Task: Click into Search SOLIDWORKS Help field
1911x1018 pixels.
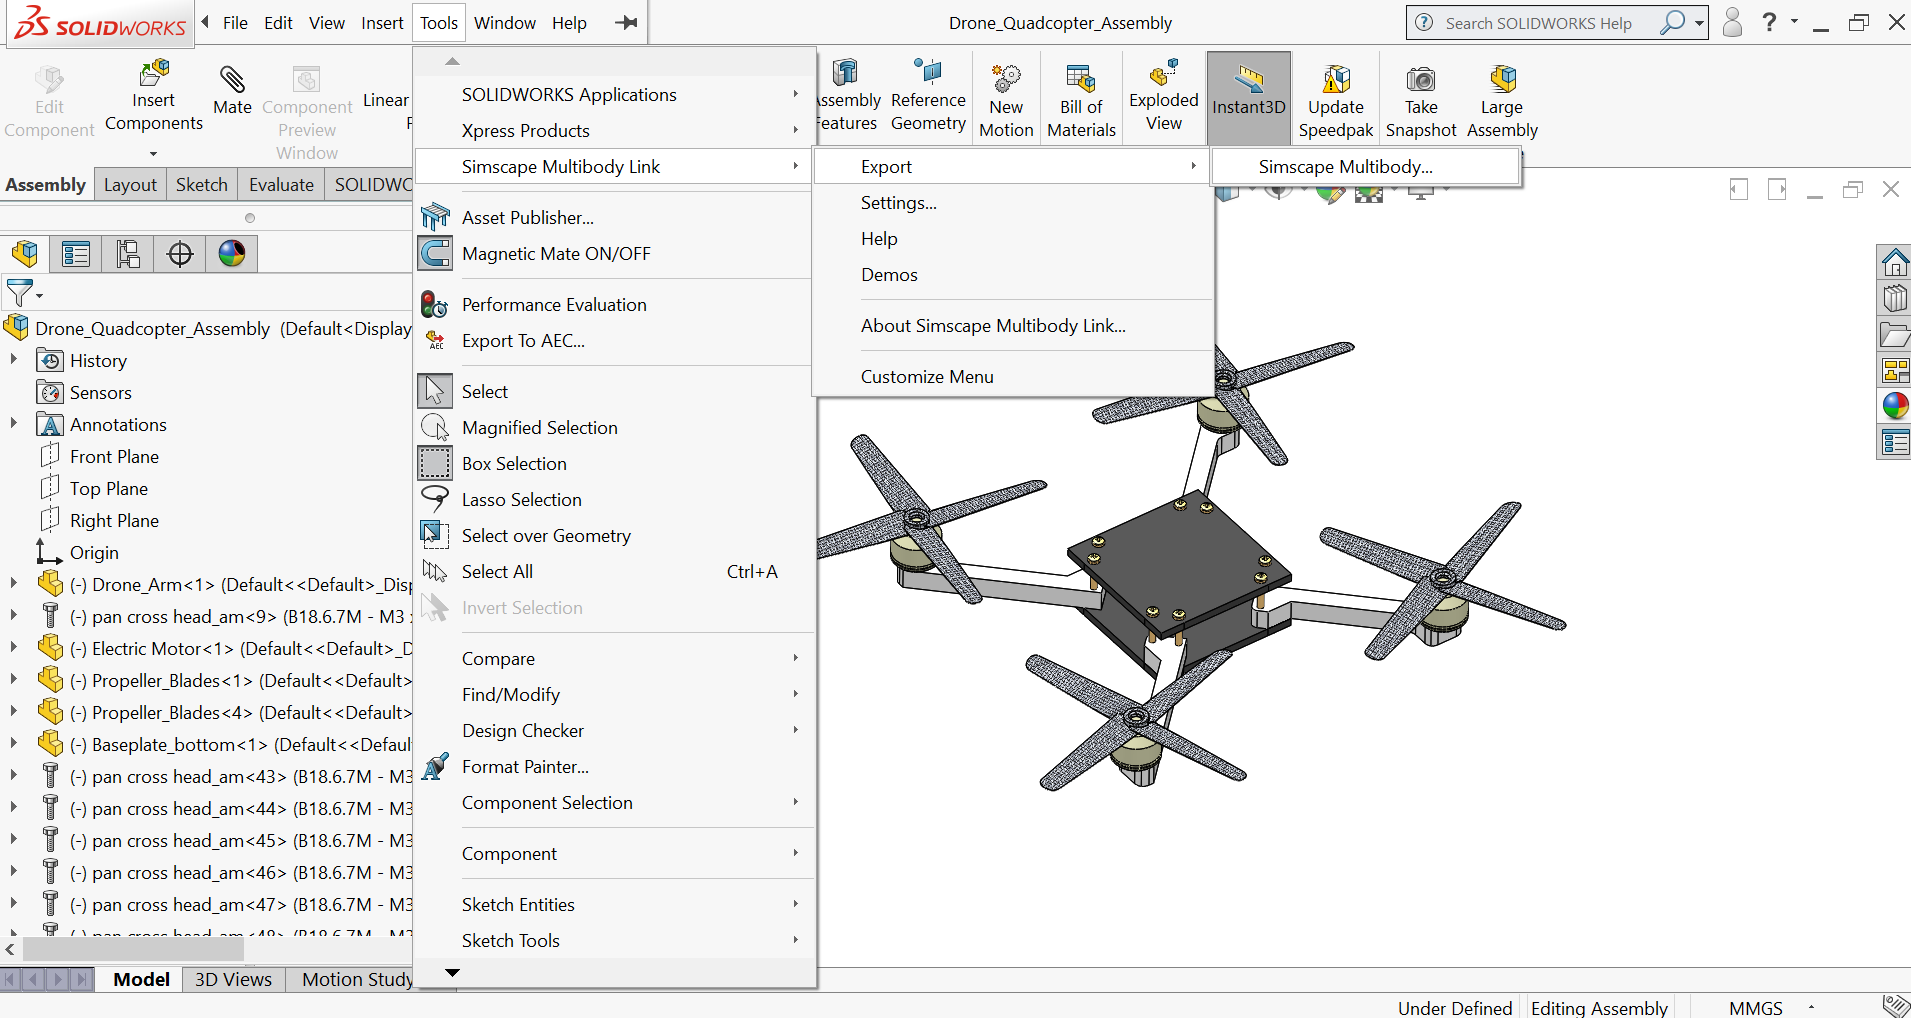Action: [x=1538, y=23]
